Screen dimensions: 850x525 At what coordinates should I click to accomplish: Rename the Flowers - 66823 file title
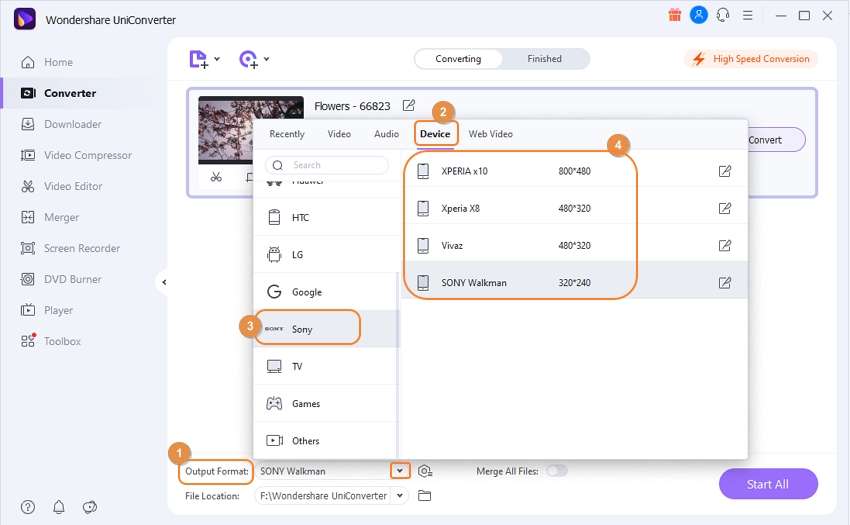[x=409, y=105]
